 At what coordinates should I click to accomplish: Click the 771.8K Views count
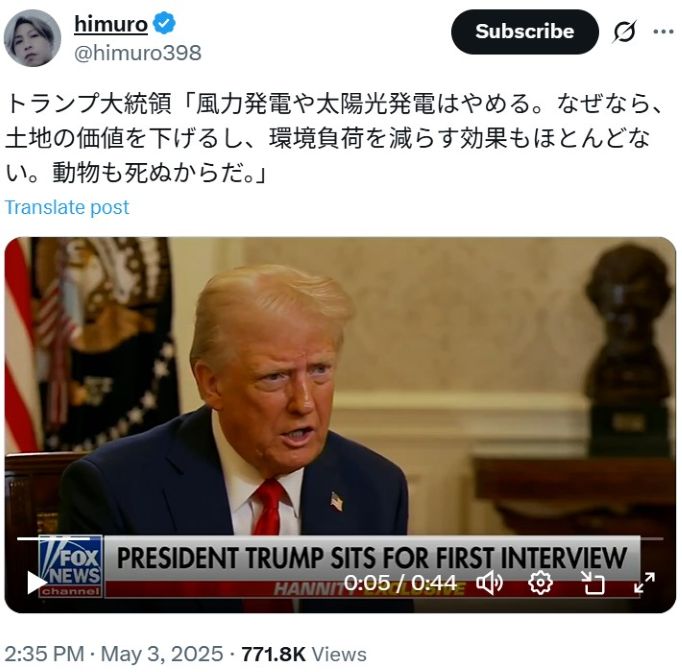pyautogui.click(x=304, y=654)
